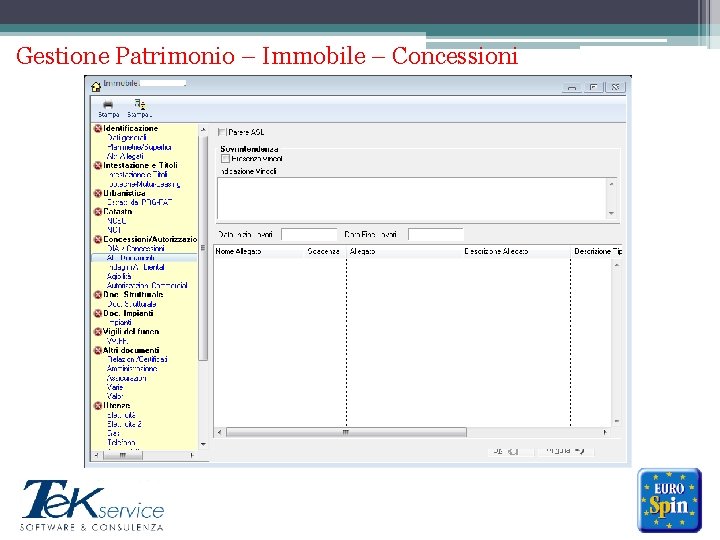This screenshot has height=540, width=720.
Task: Click the attachments table scroll-left arrow
Action: [x=219, y=432]
